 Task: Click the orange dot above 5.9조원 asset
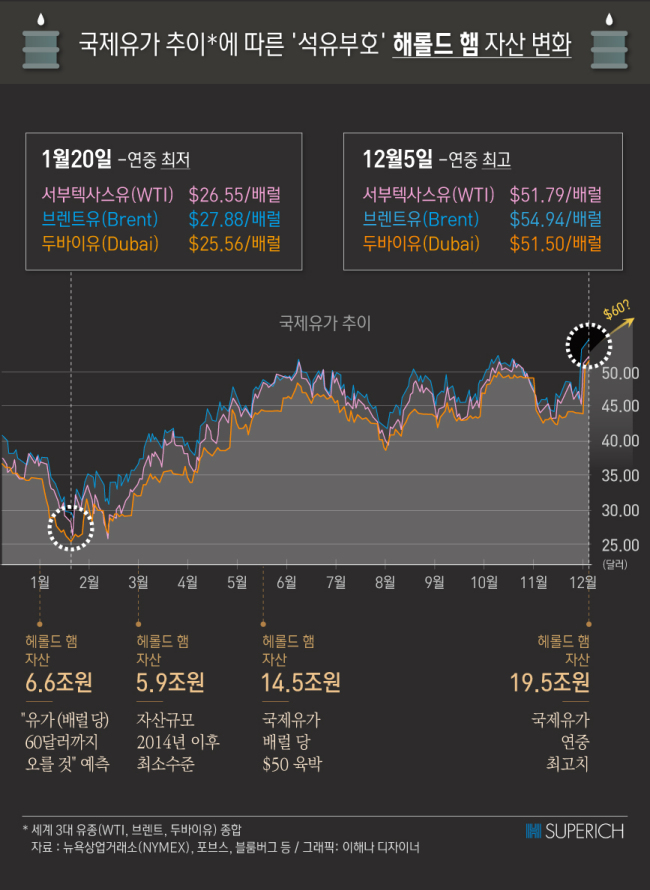139,624
